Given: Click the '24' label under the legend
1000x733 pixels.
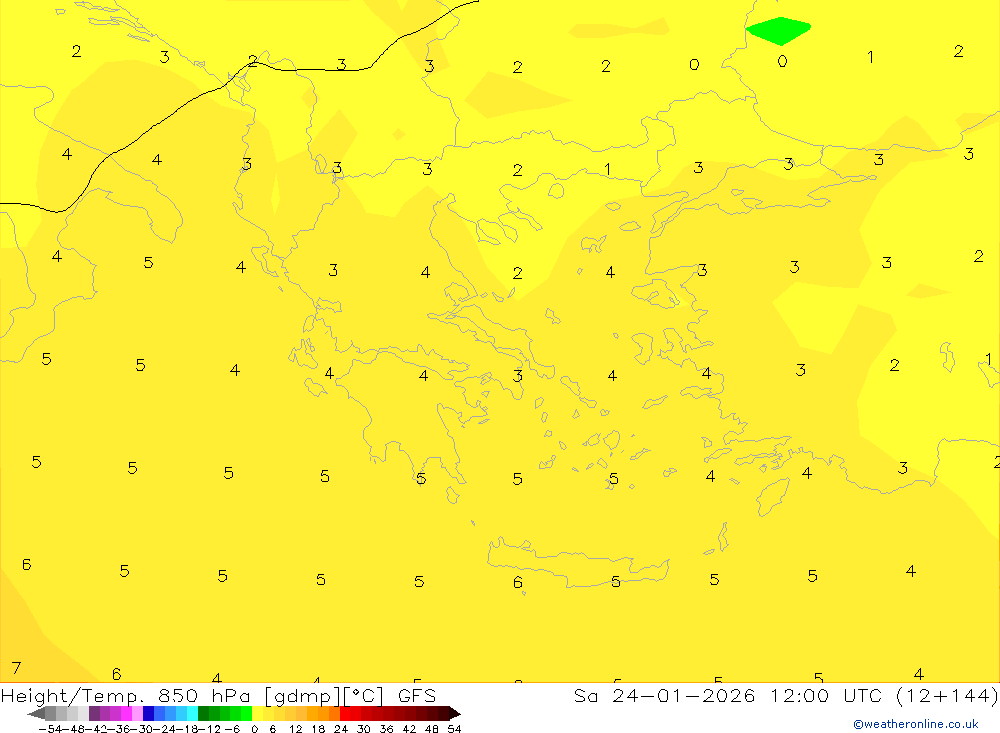Looking at the screenshot, I should (341, 729).
